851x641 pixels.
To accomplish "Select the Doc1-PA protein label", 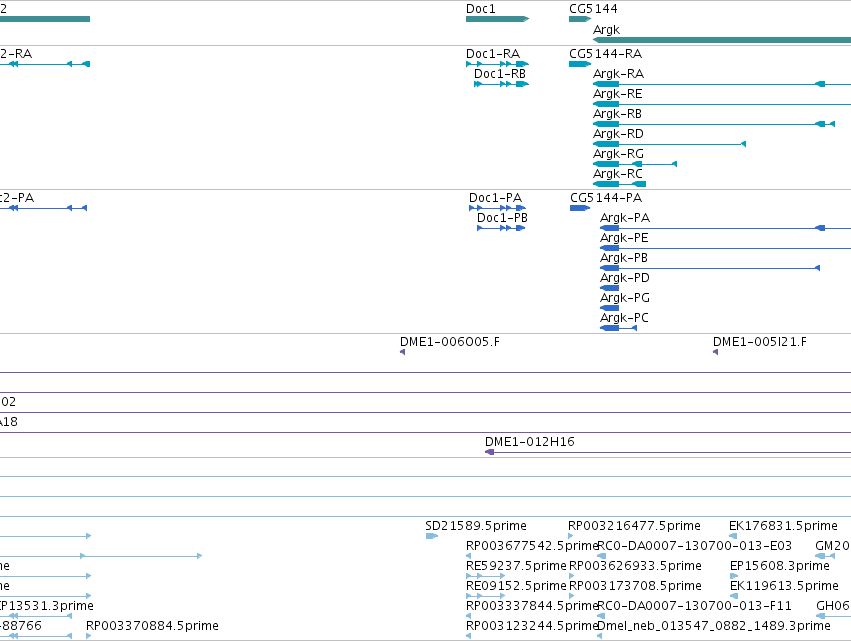I will point(495,198).
